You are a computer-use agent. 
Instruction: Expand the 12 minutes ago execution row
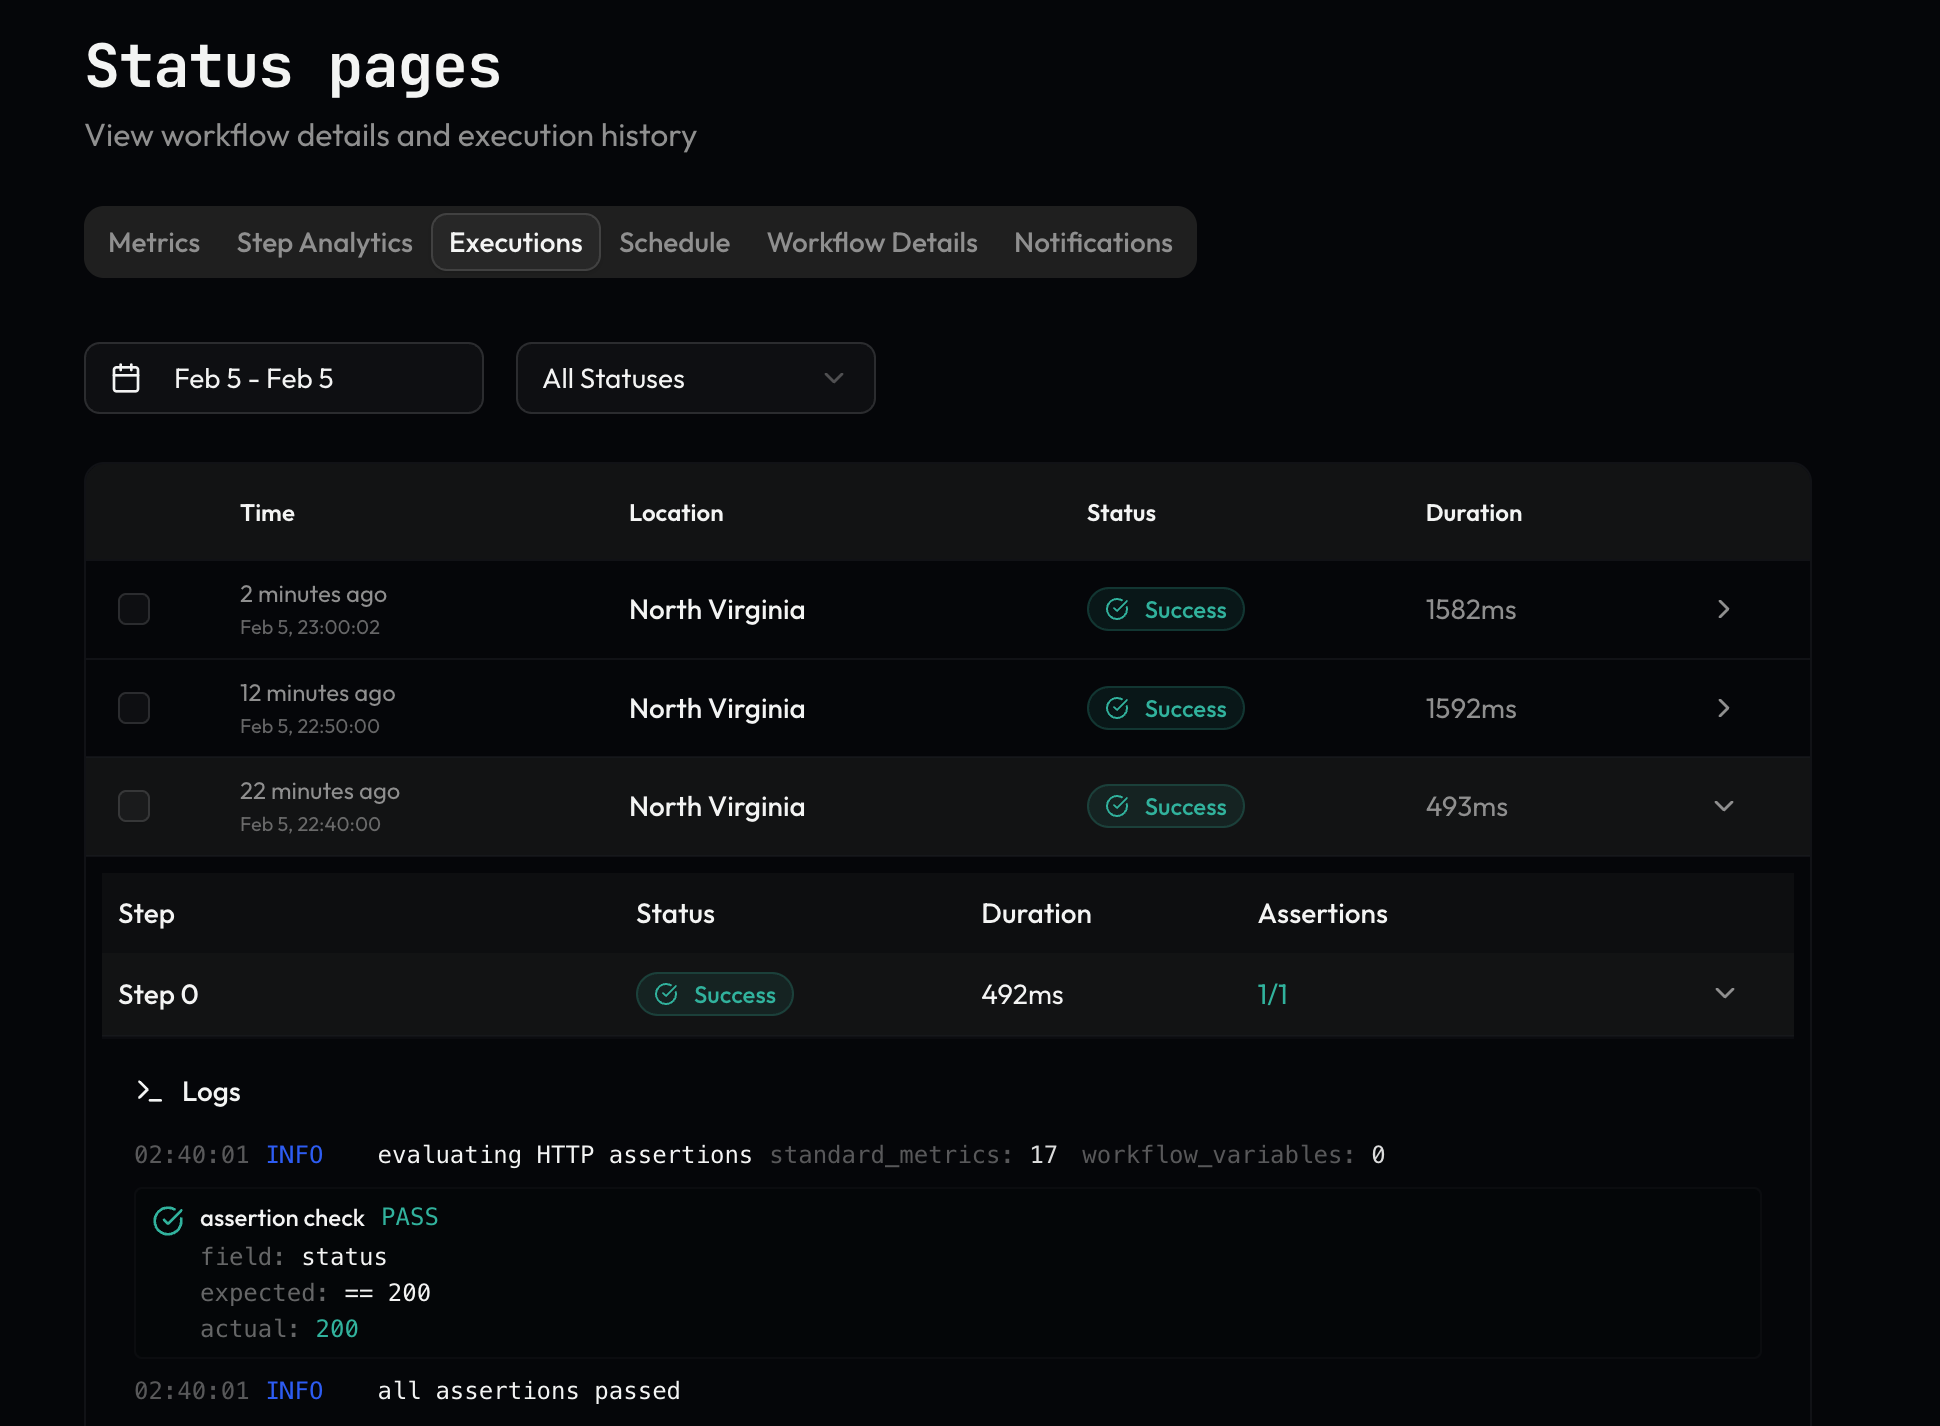(x=1723, y=708)
